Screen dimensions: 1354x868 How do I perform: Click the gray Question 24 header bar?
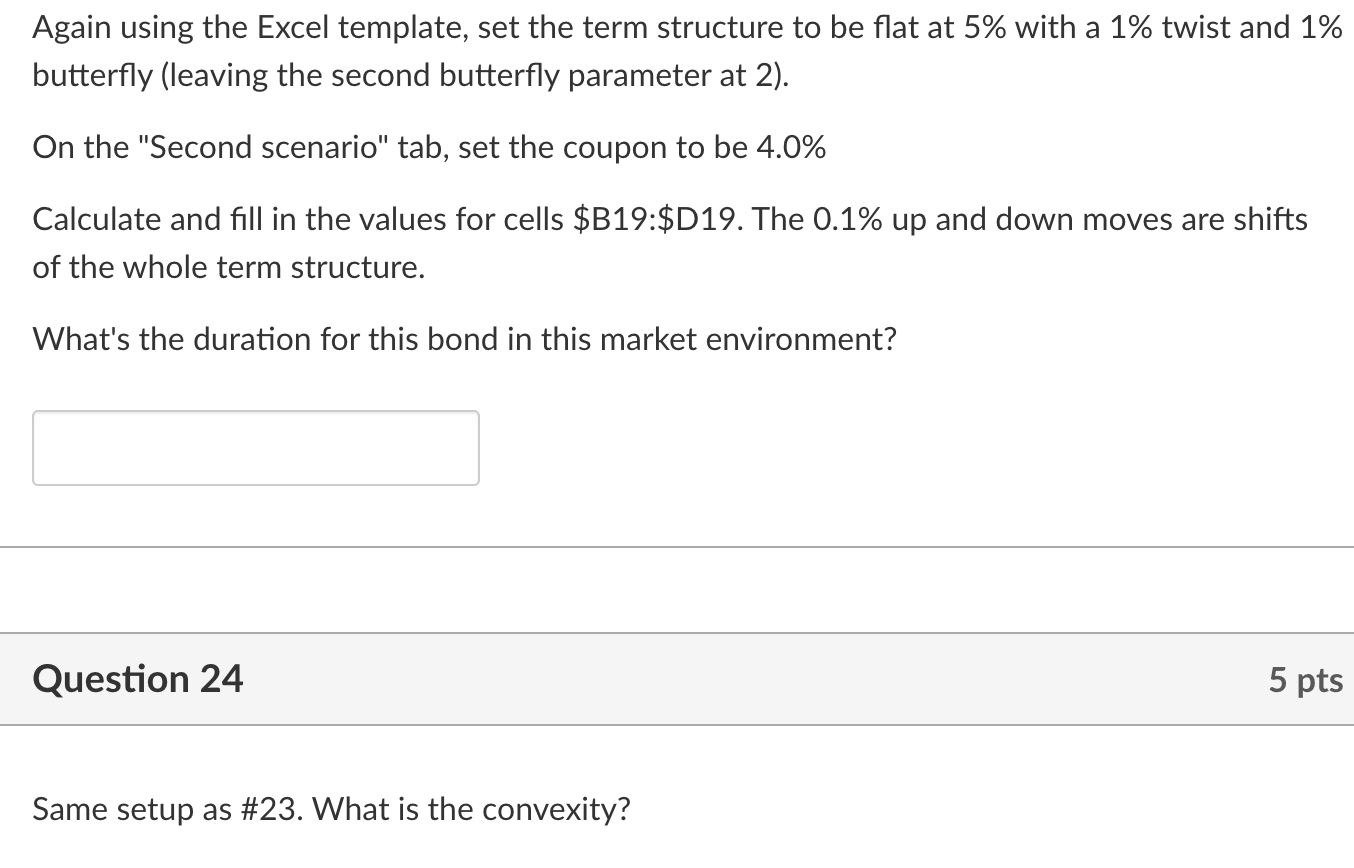click(677, 679)
